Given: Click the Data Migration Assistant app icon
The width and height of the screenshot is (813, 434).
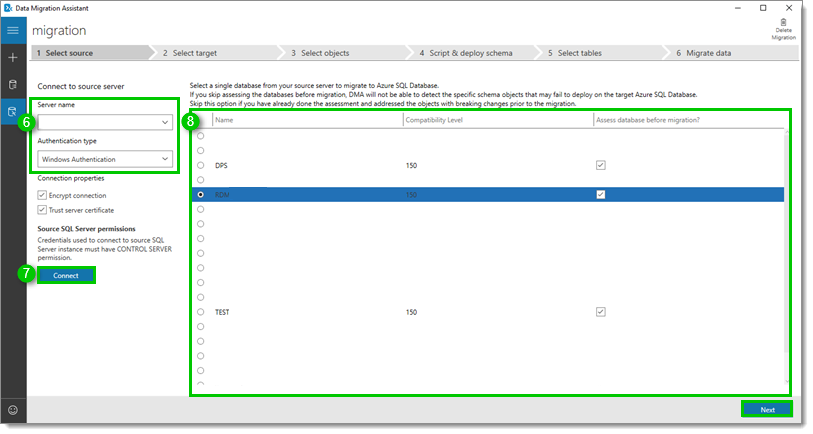Looking at the screenshot, I should pos(9,7).
